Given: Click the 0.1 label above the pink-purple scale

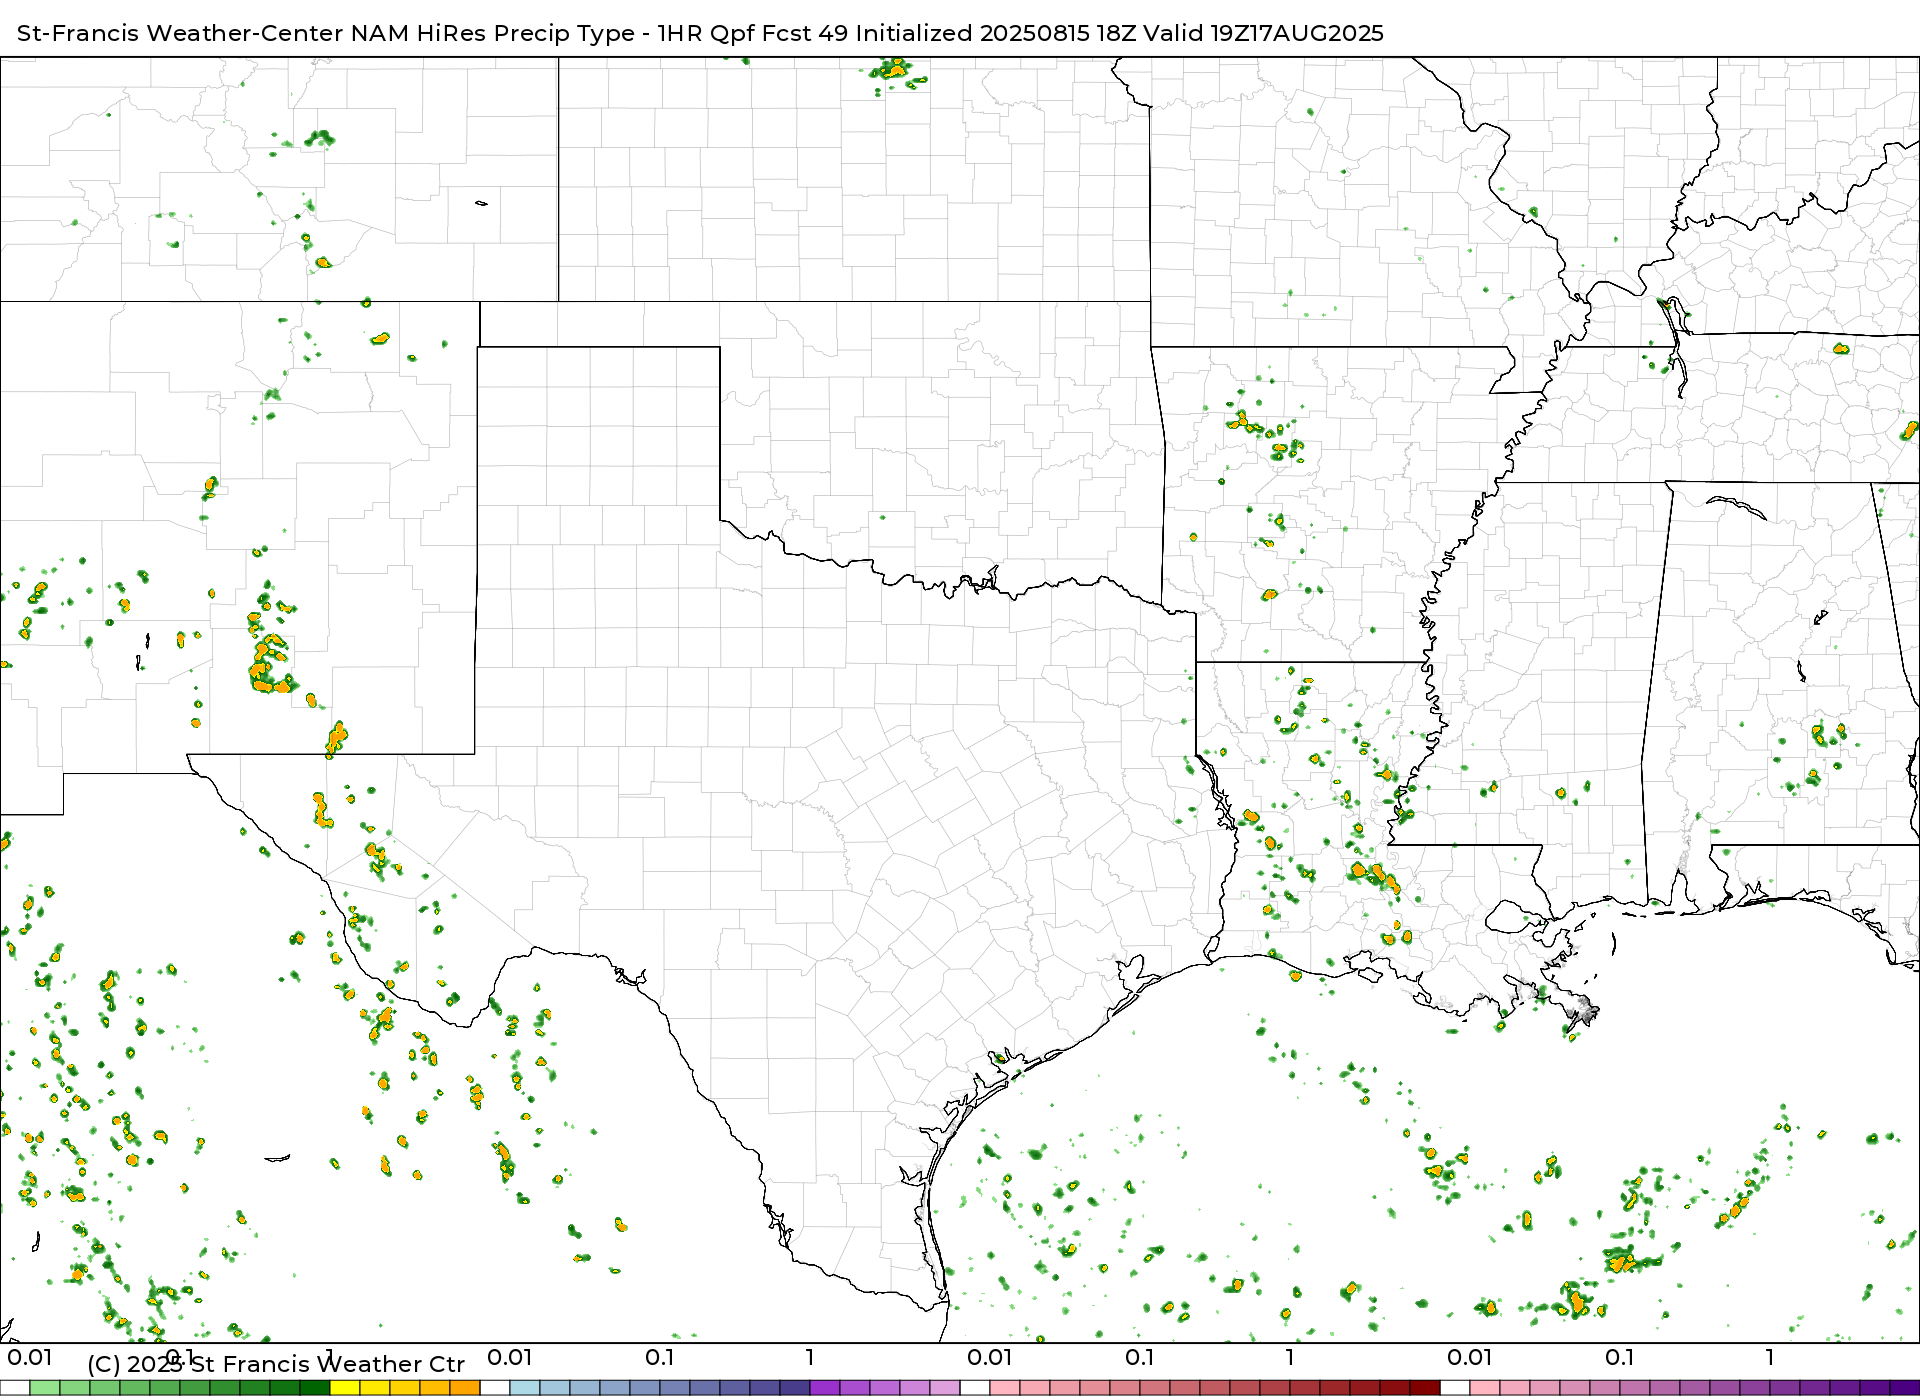Looking at the screenshot, I should [1620, 1357].
